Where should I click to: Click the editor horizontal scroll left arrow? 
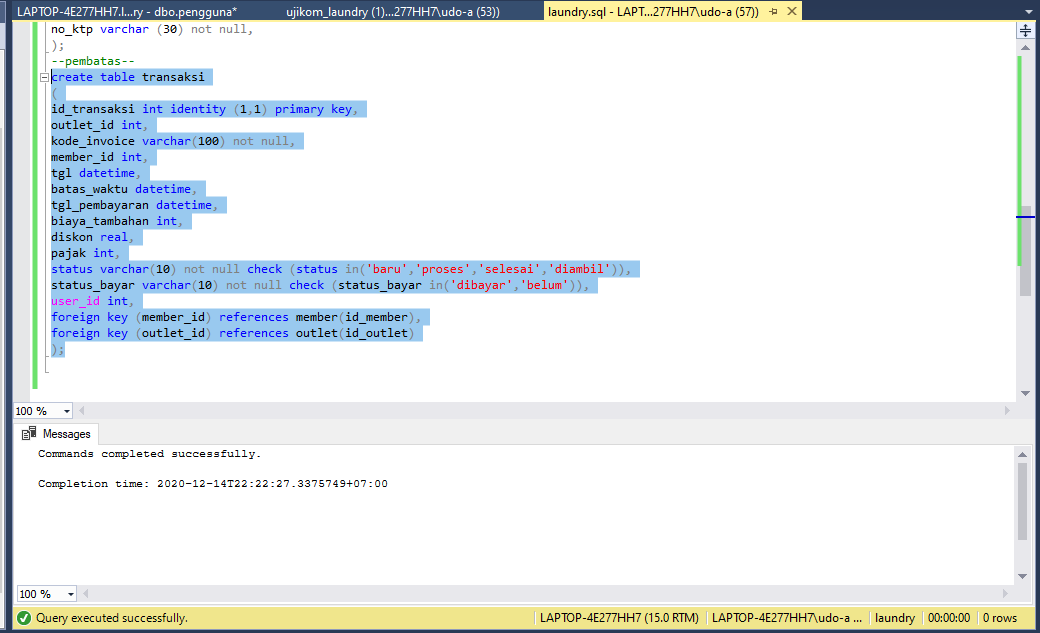click(82, 411)
